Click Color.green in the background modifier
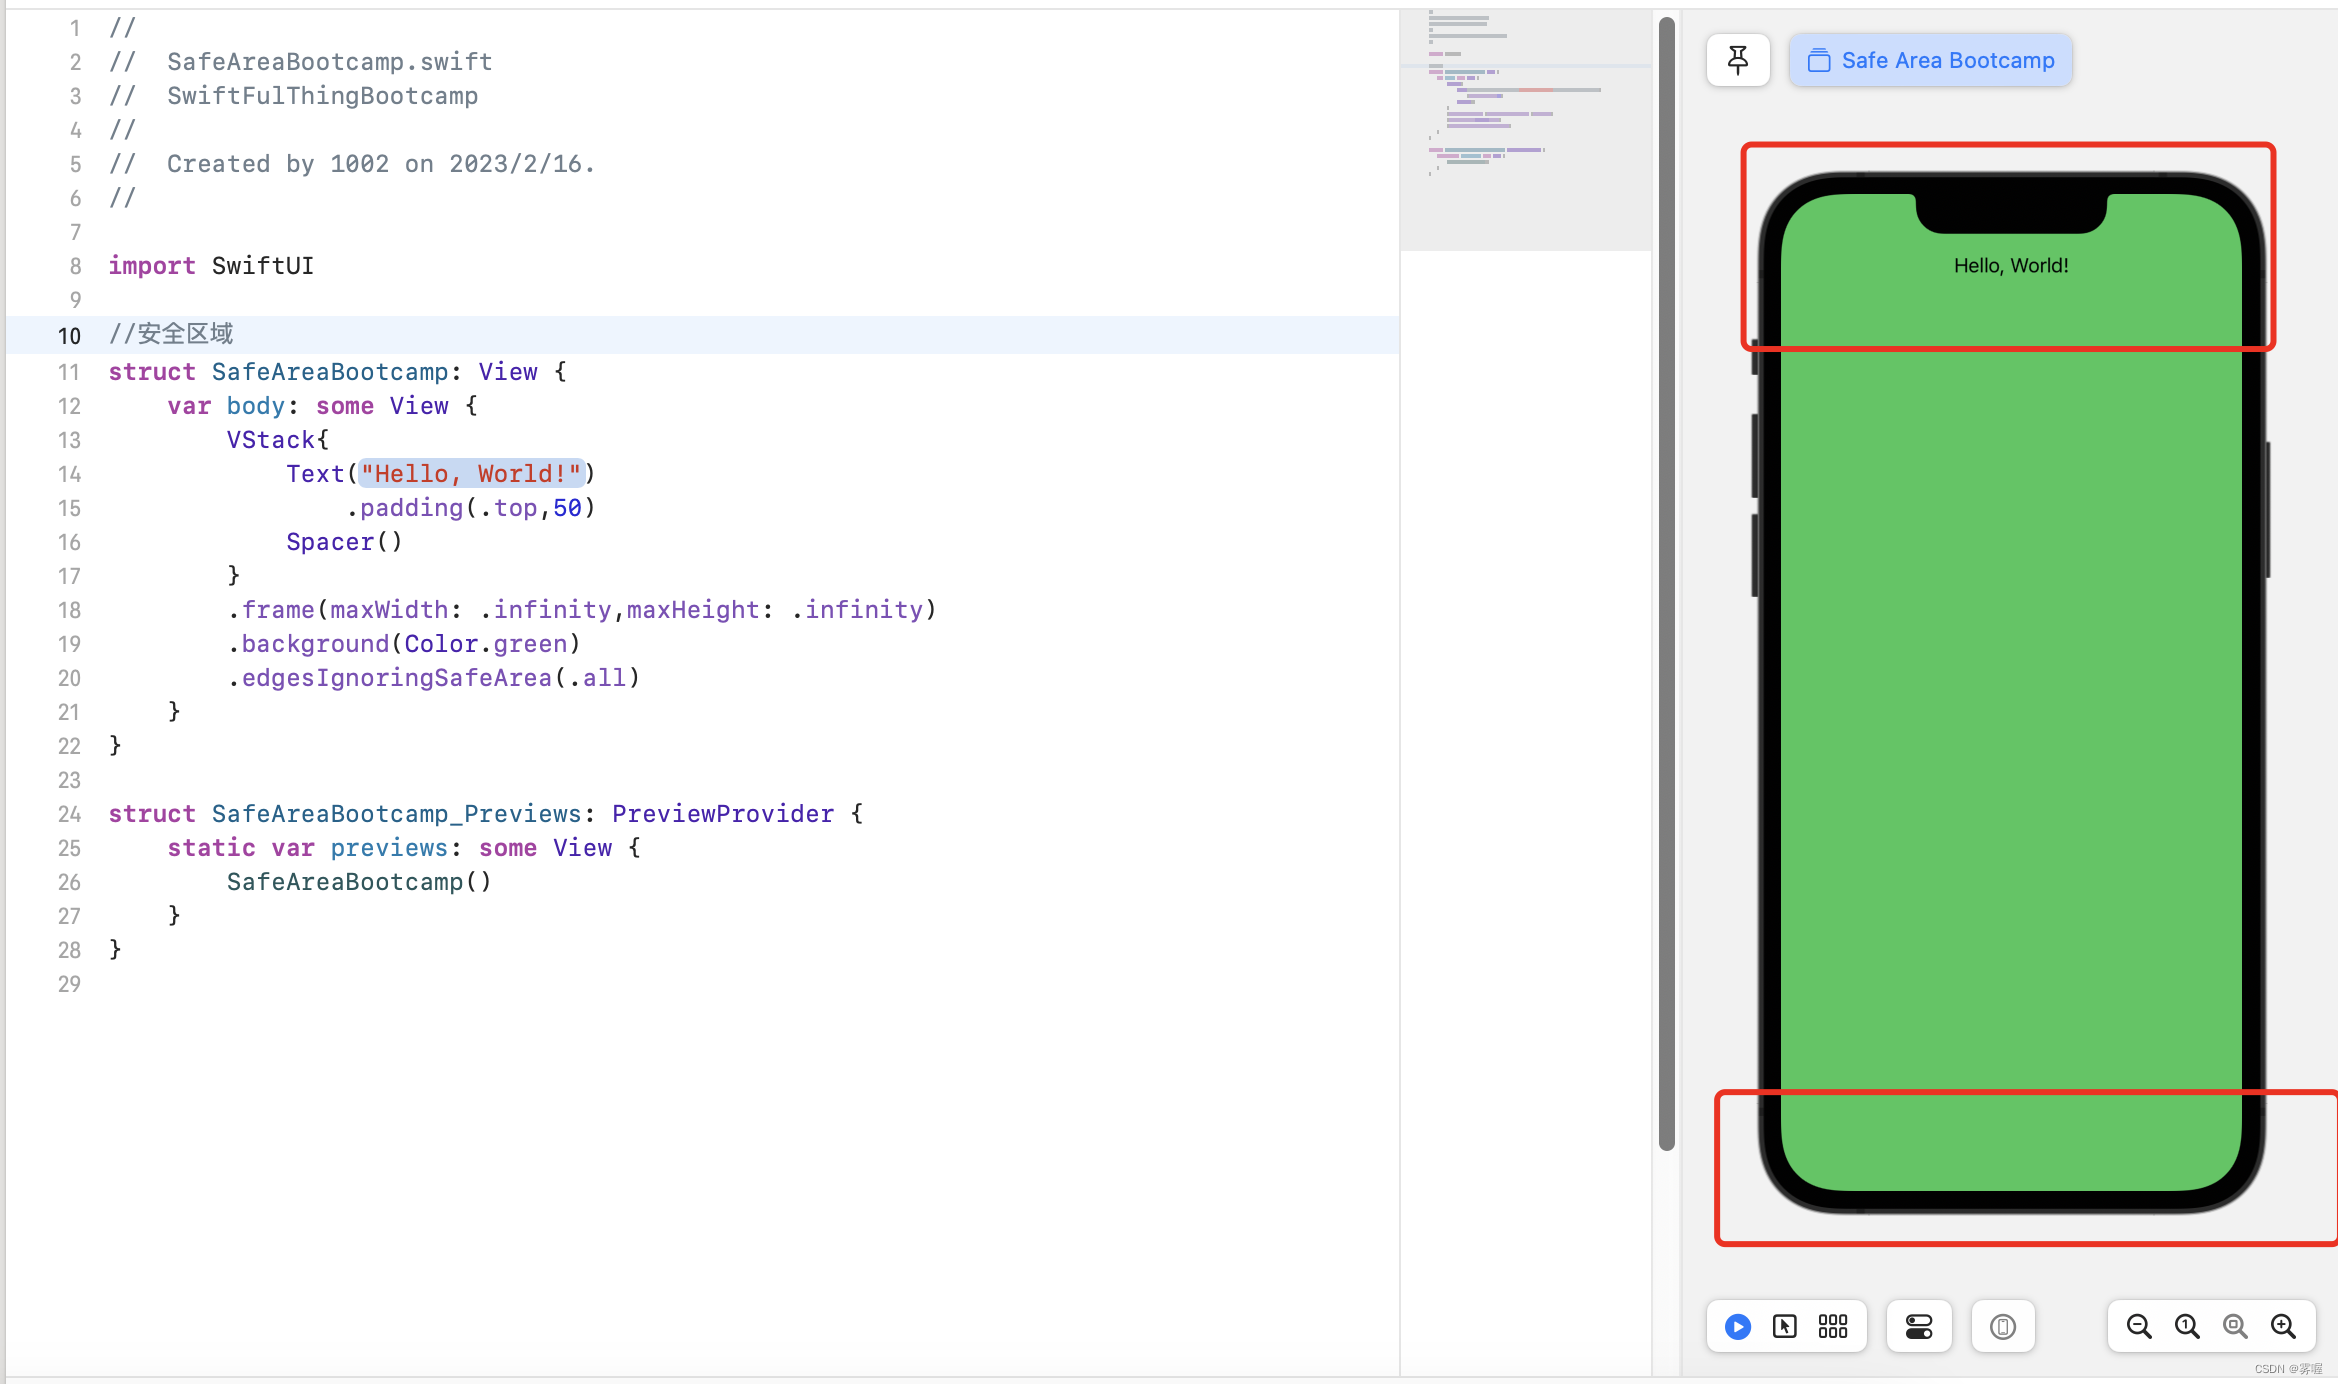2338x1384 pixels. (486, 644)
